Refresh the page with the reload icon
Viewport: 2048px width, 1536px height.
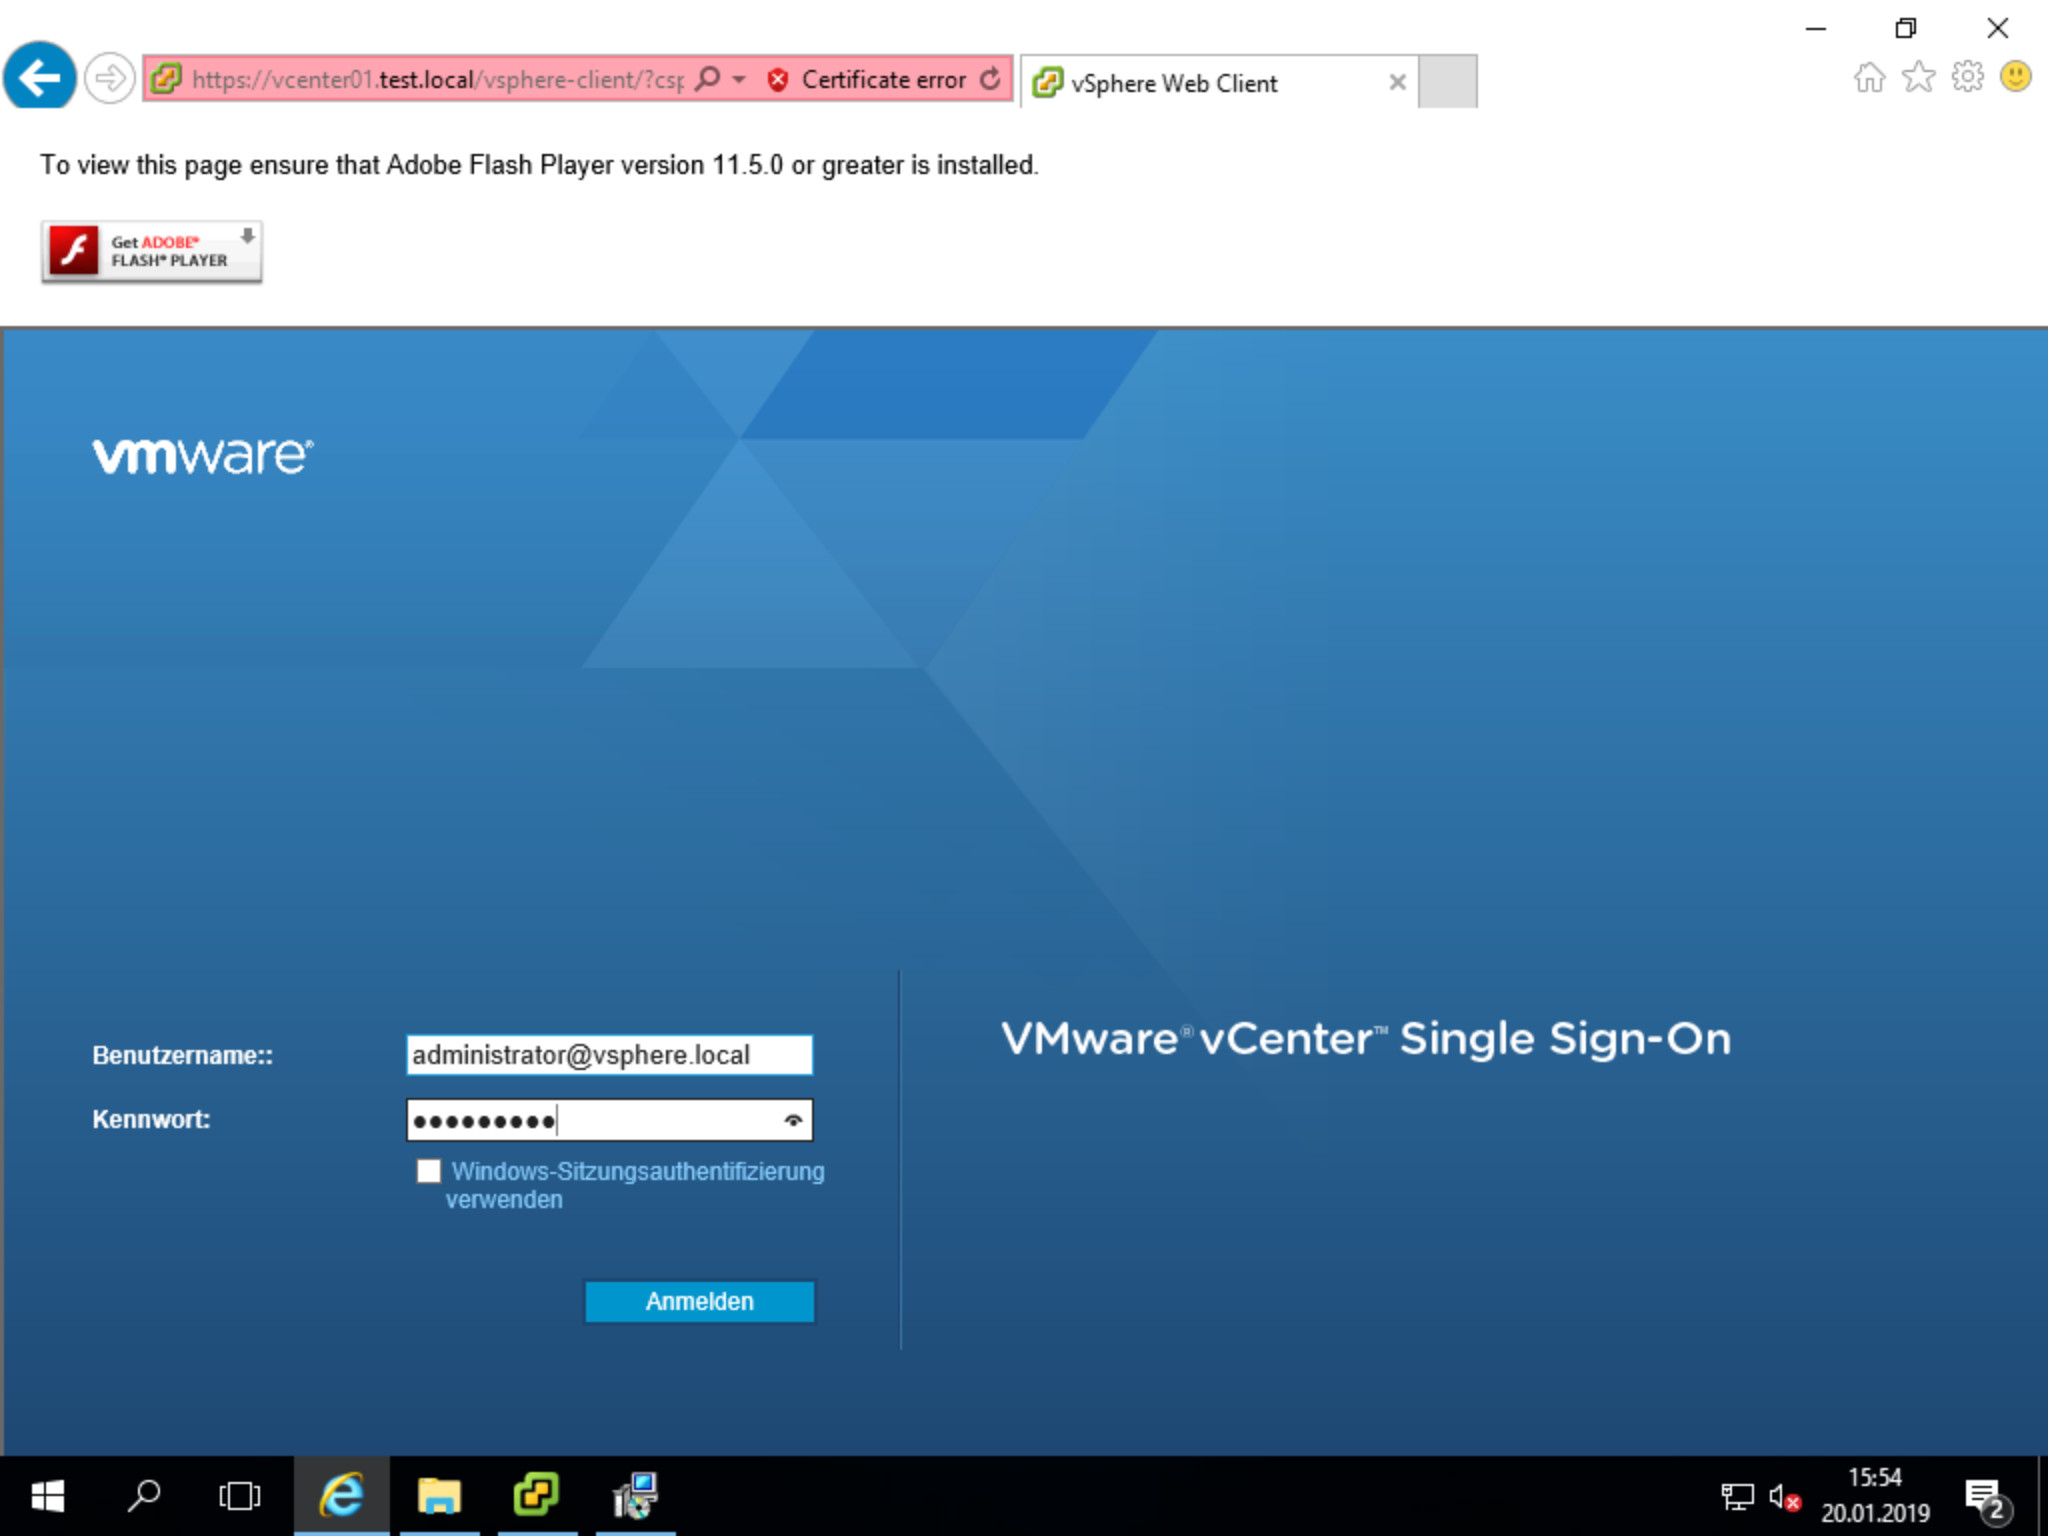[x=990, y=79]
